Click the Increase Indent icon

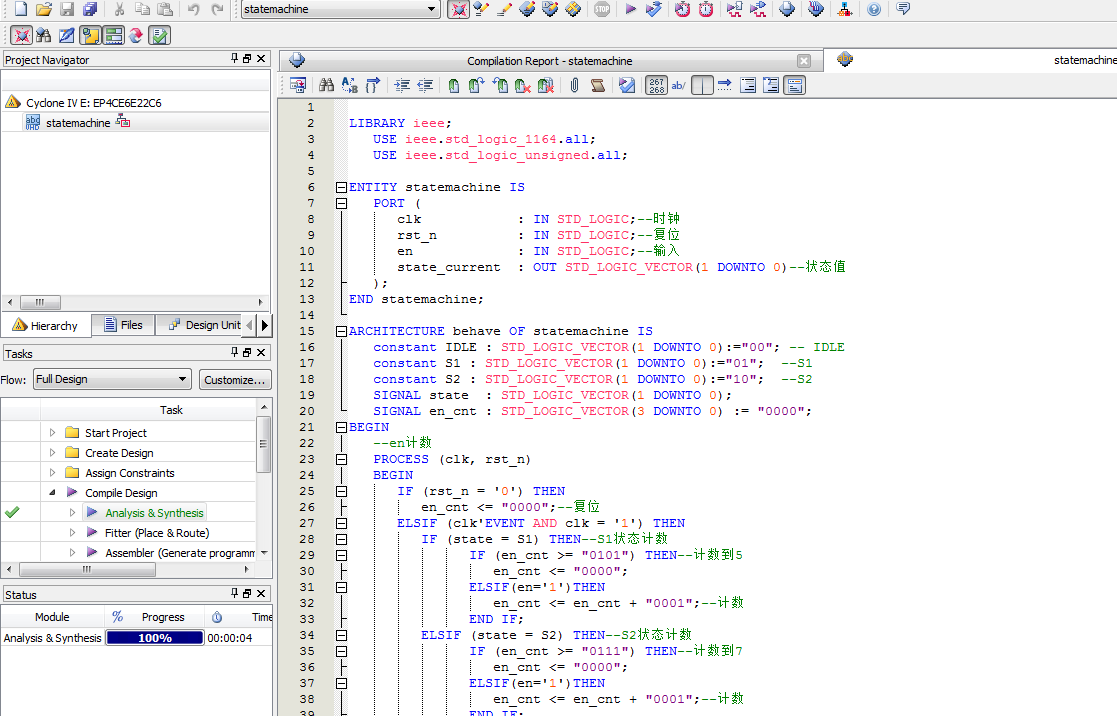tap(402, 86)
